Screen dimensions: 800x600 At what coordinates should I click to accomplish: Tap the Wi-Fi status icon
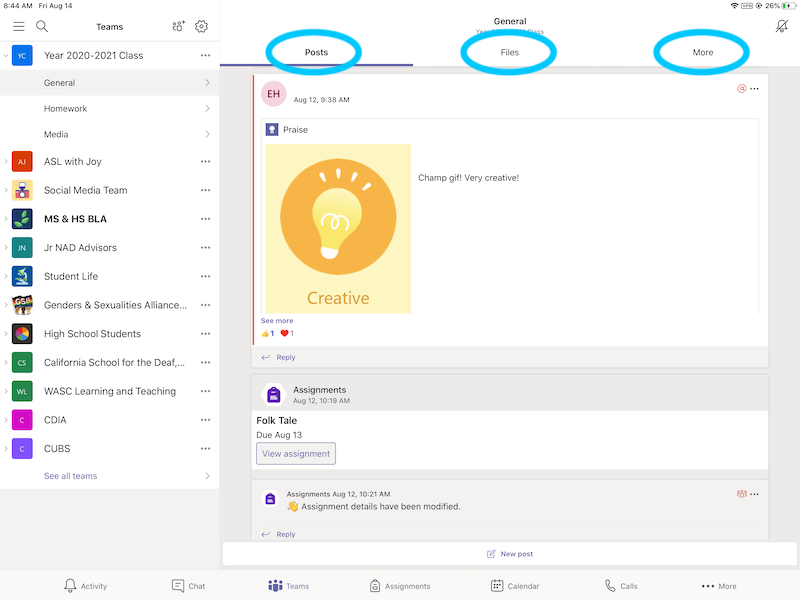click(x=734, y=6)
